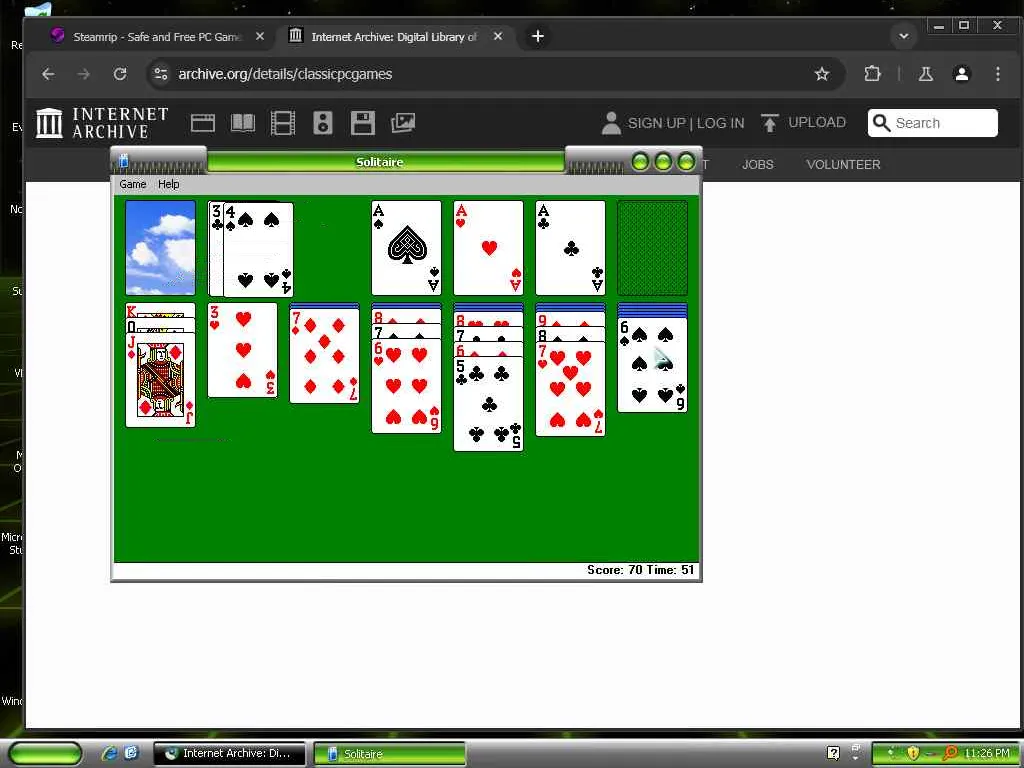Select the 7 of diamonds card

click(x=324, y=356)
